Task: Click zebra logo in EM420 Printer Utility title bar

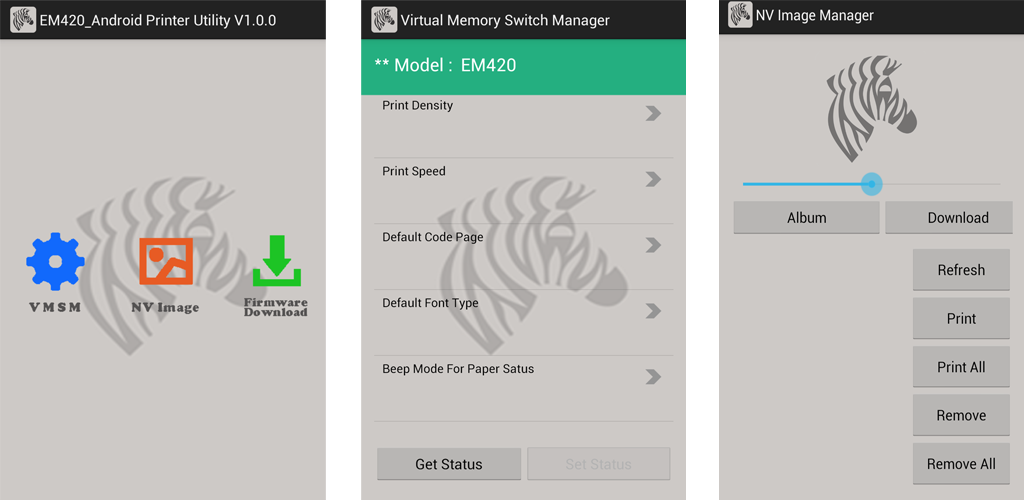Action: (23, 20)
